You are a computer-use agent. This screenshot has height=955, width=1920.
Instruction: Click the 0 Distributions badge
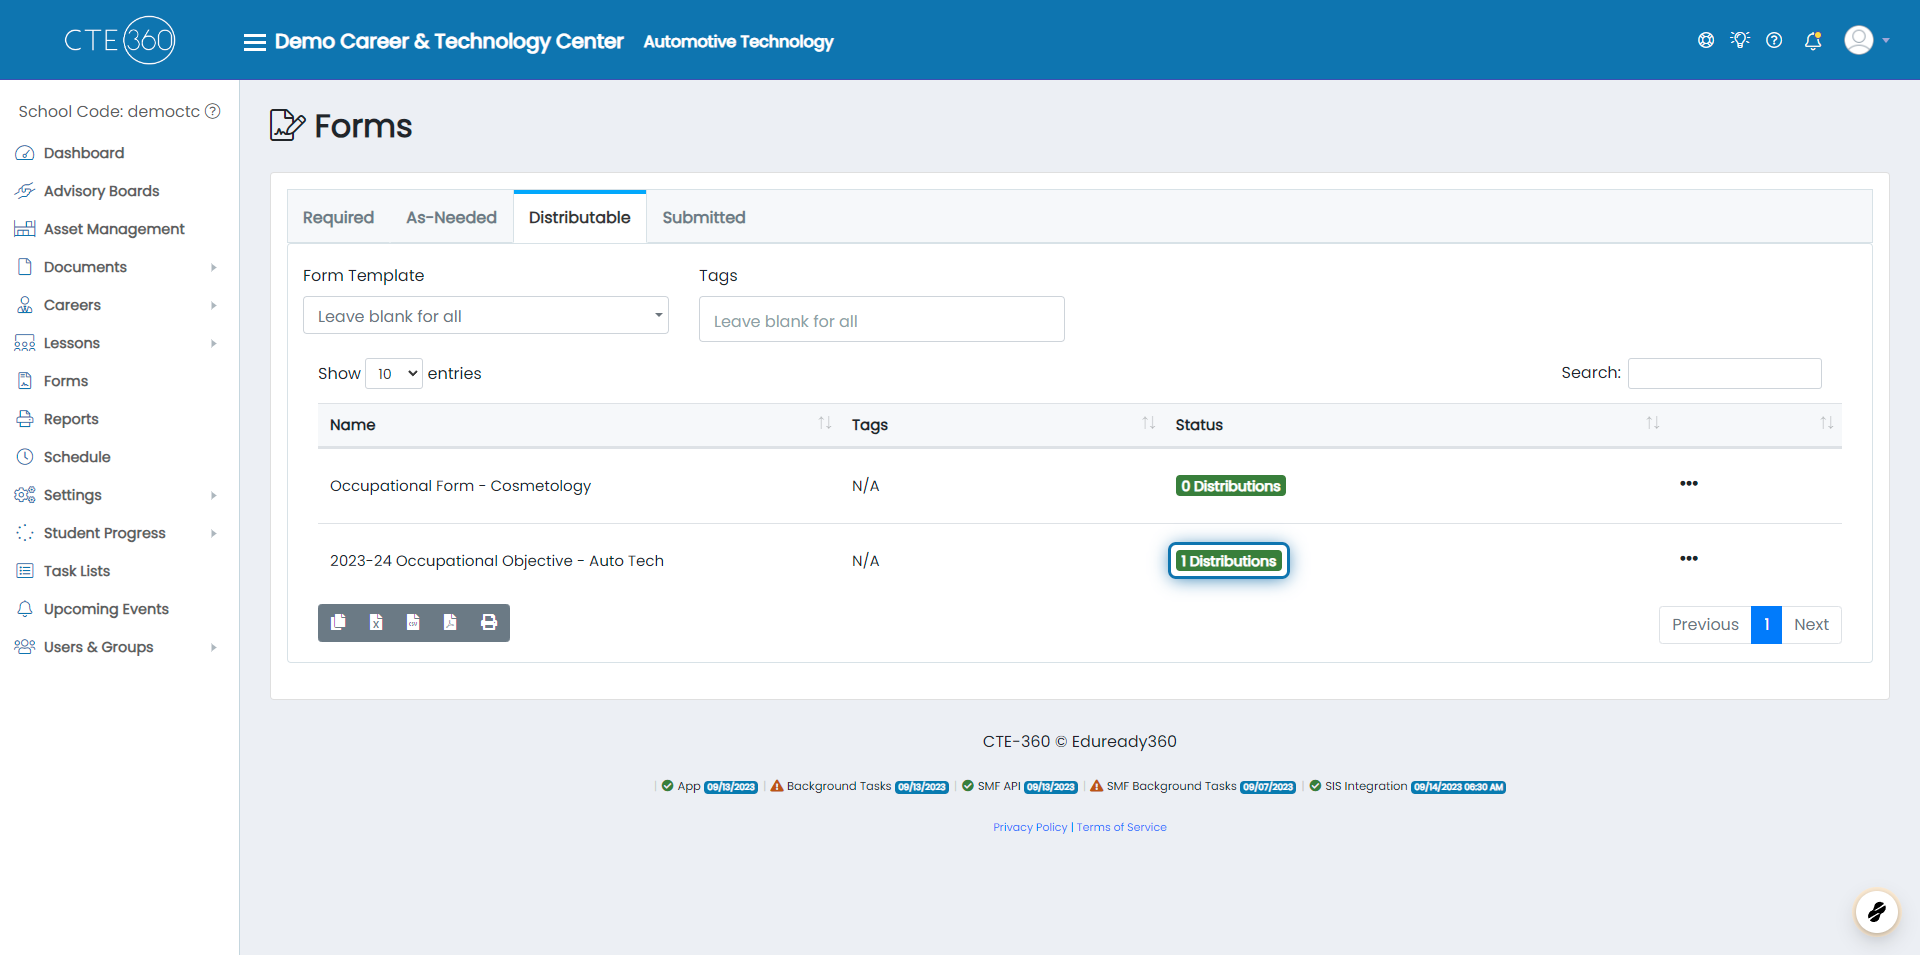click(1231, 486)
